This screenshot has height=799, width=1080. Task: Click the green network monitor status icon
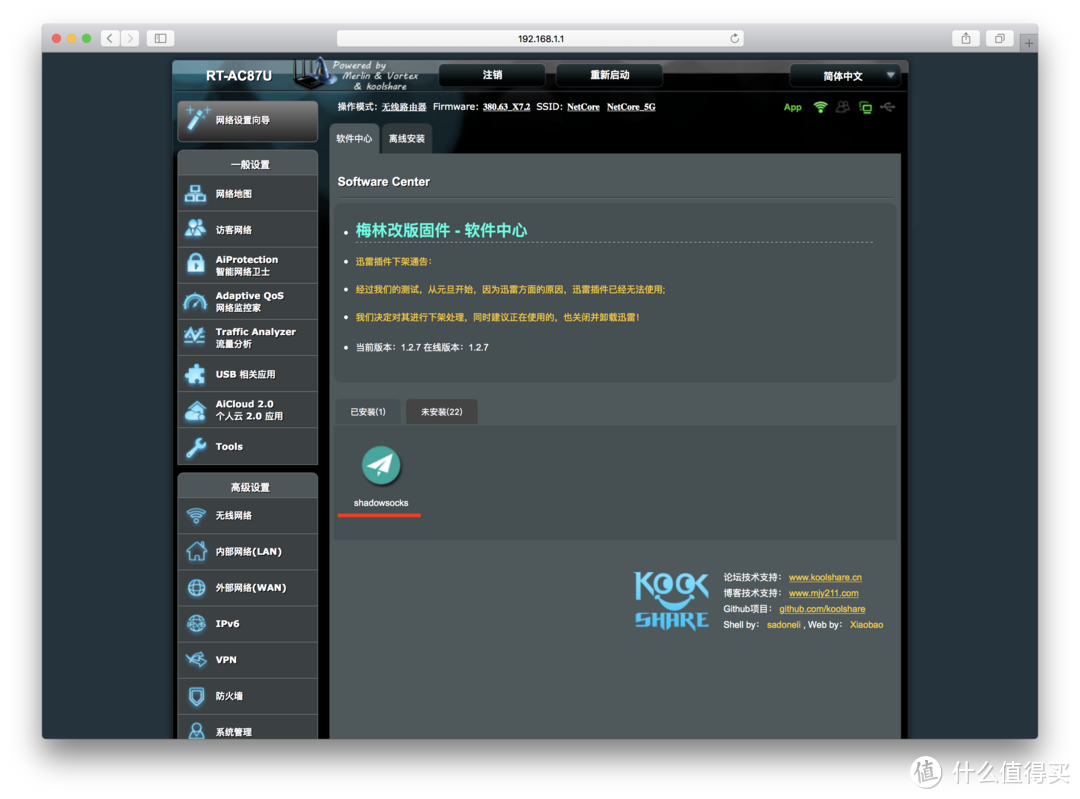865,107
